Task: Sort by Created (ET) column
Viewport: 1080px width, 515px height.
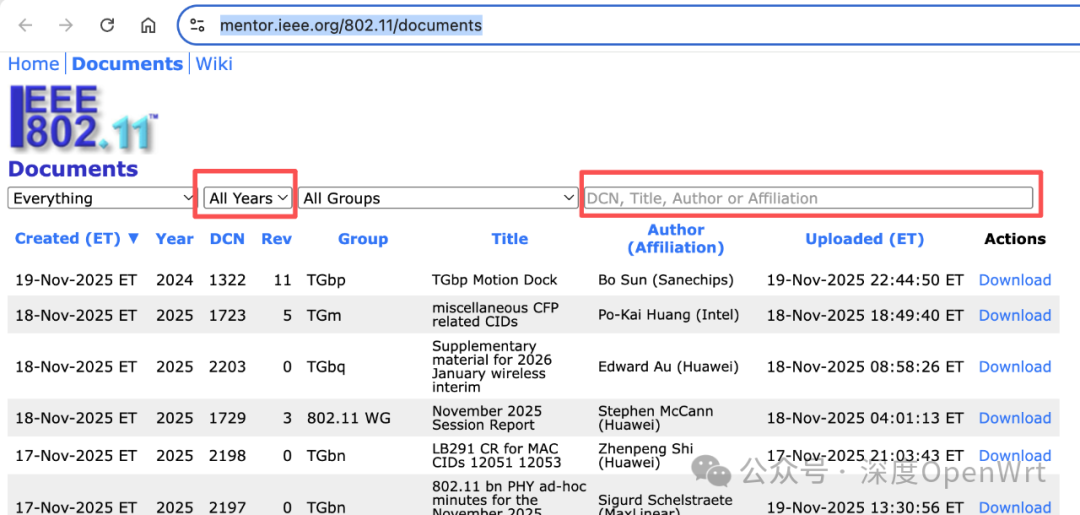Action: (77, 239)
